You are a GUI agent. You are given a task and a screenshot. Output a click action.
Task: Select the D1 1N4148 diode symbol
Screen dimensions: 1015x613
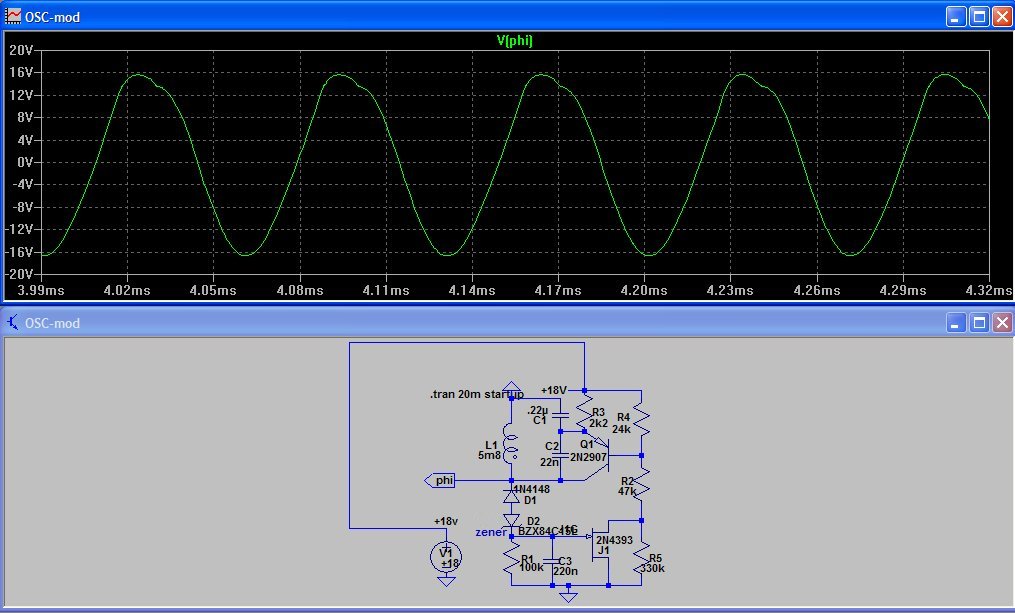511,496
